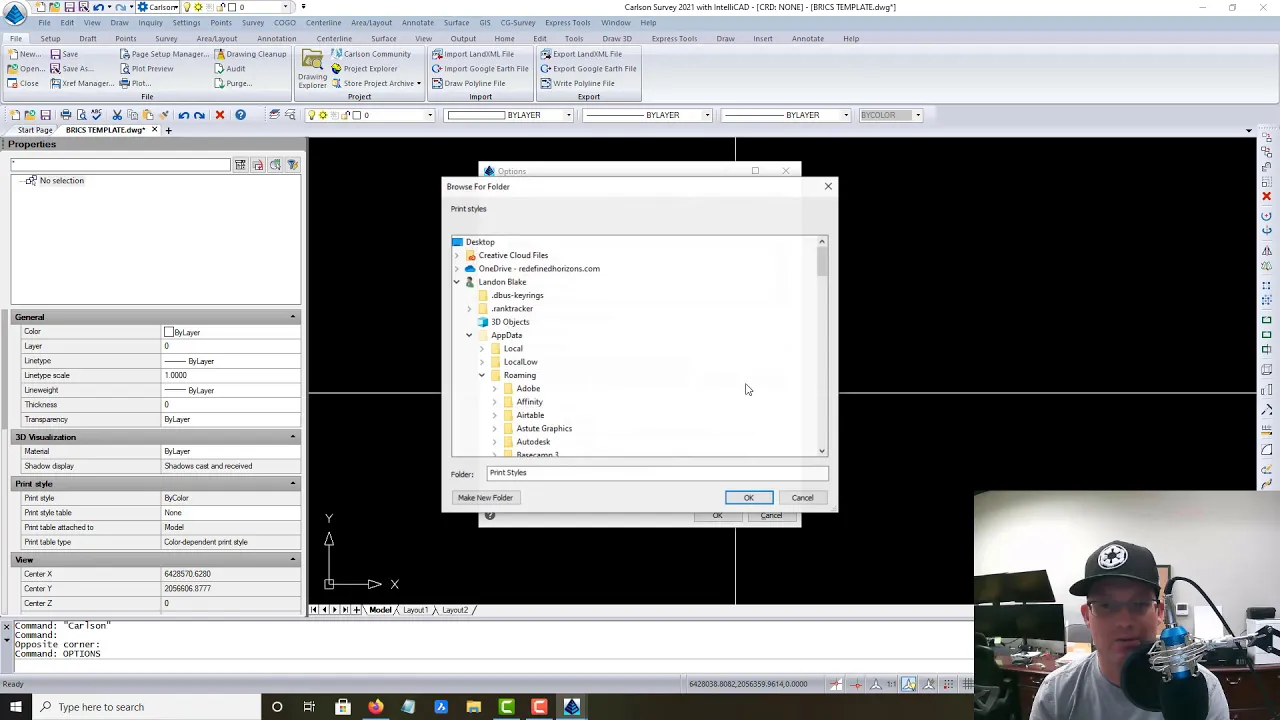Click the taskbar search box

[146, 707]
